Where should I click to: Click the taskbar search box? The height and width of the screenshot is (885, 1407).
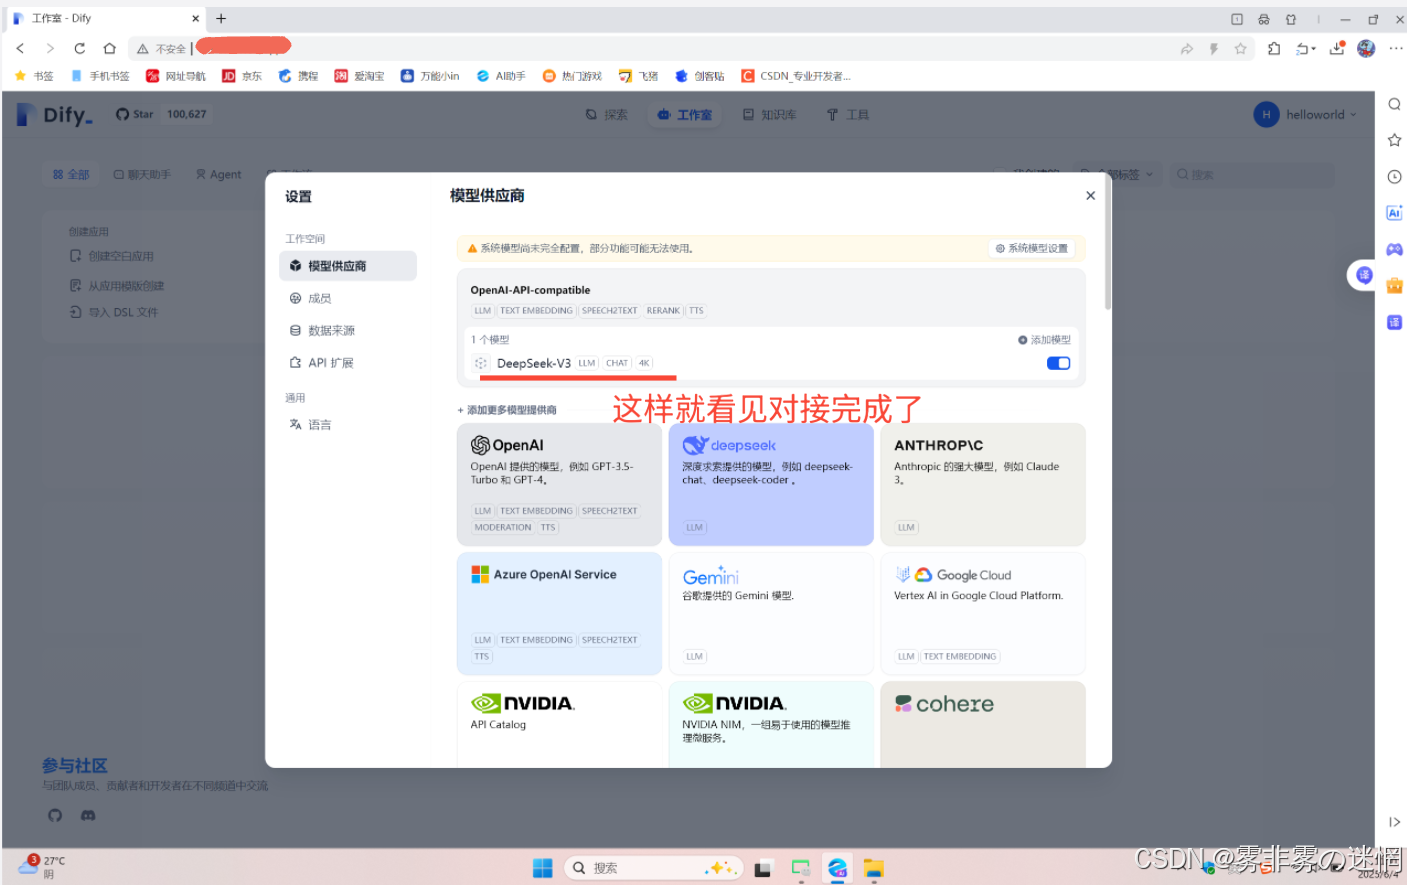click(653, 868)
